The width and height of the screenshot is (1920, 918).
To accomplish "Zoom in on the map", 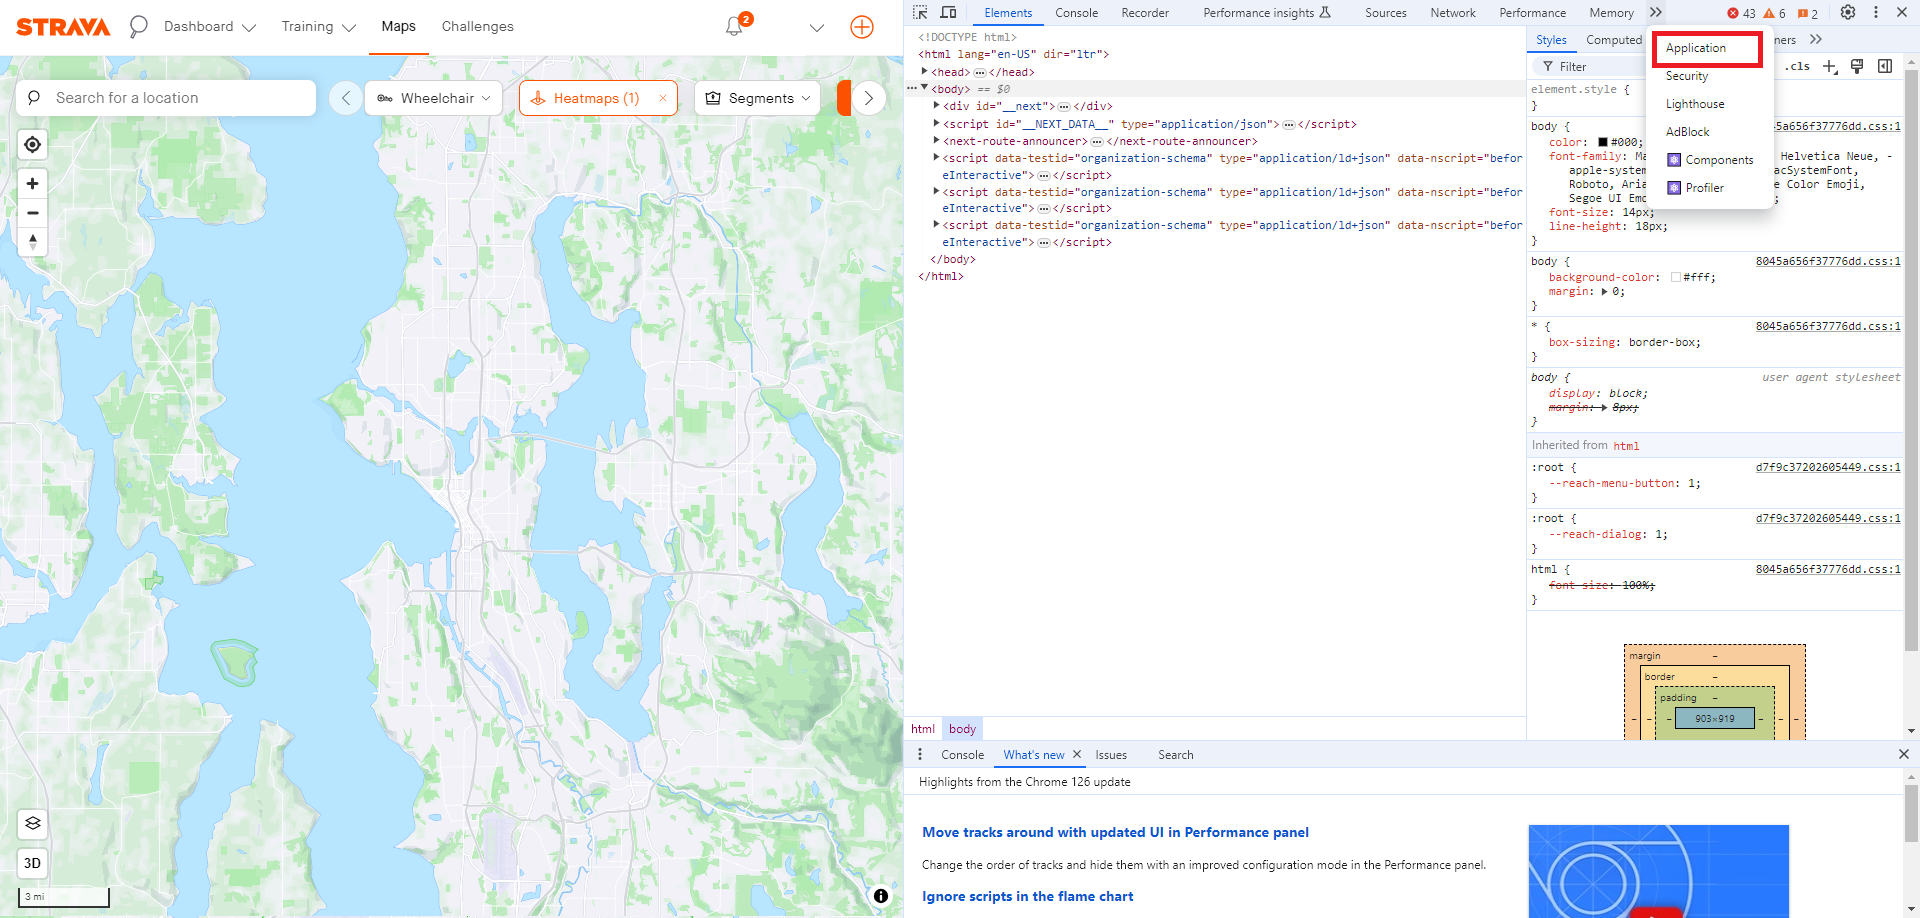I will click(33, 184).
